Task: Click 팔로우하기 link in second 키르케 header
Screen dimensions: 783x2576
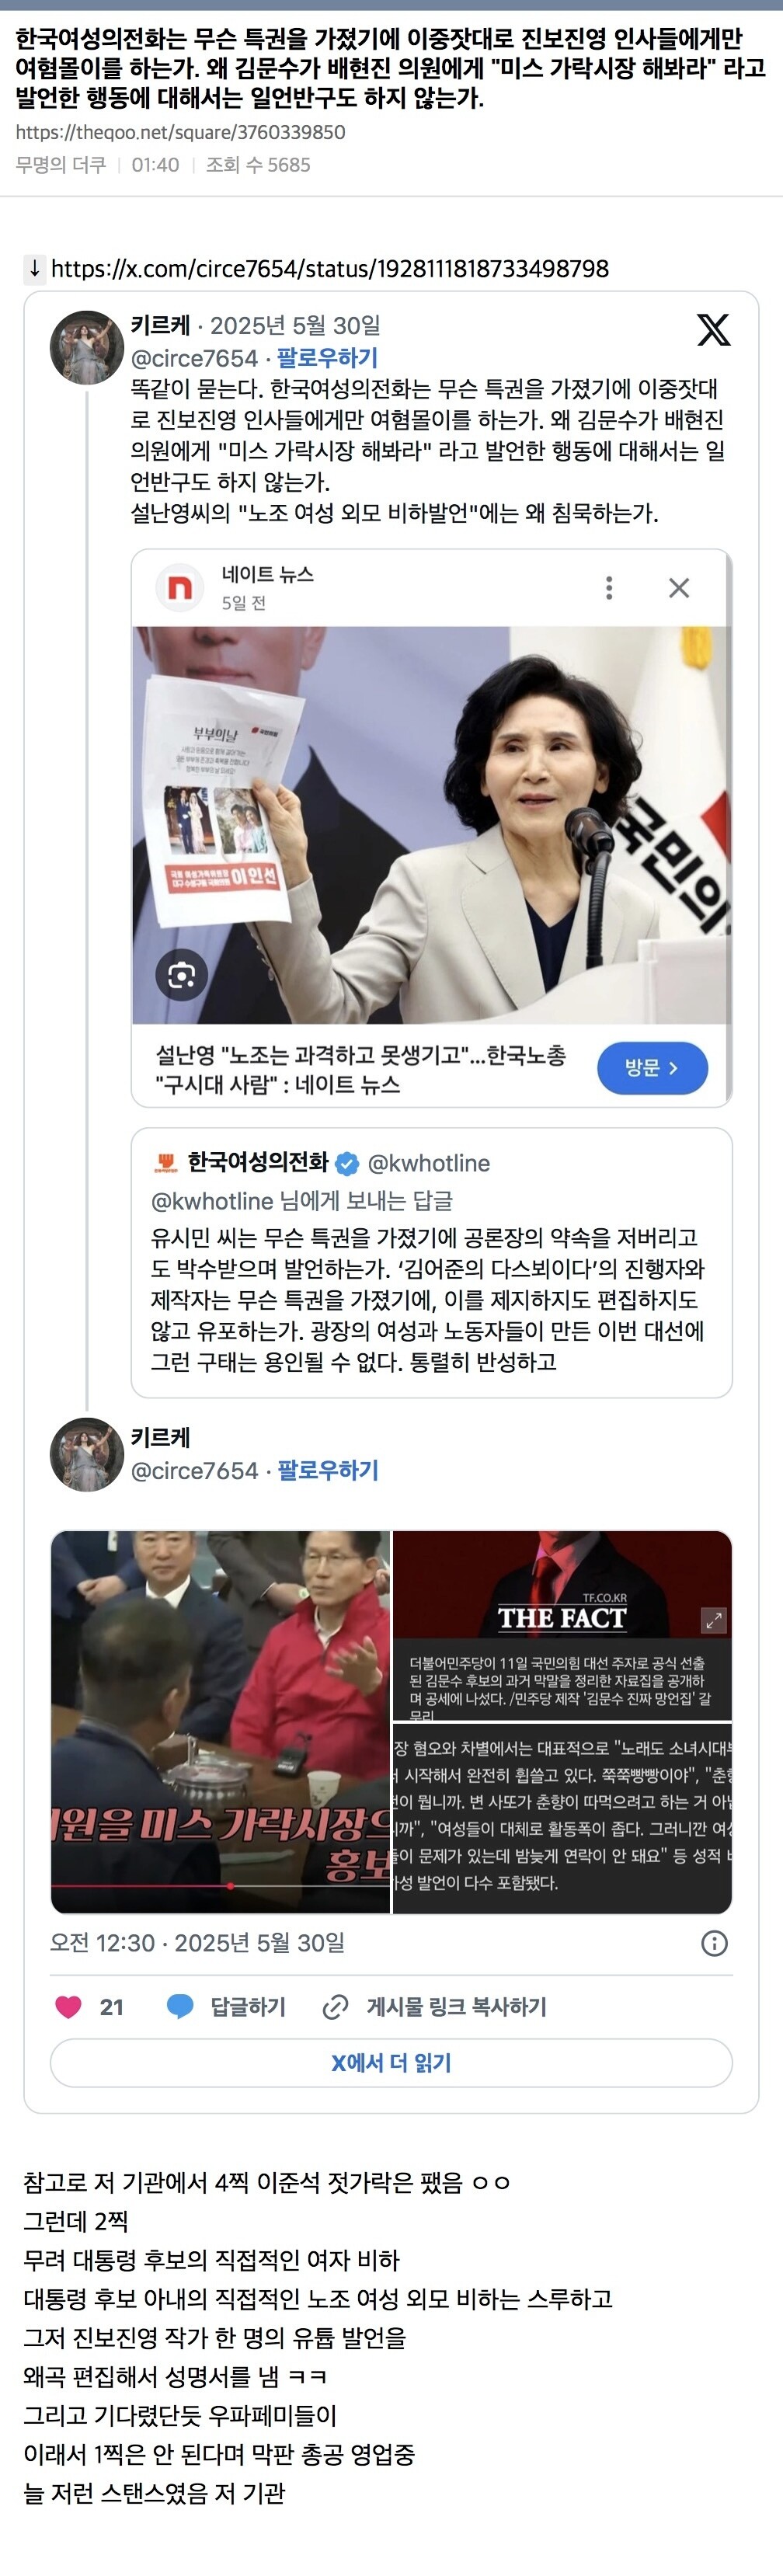Action: coord(327,1470)
